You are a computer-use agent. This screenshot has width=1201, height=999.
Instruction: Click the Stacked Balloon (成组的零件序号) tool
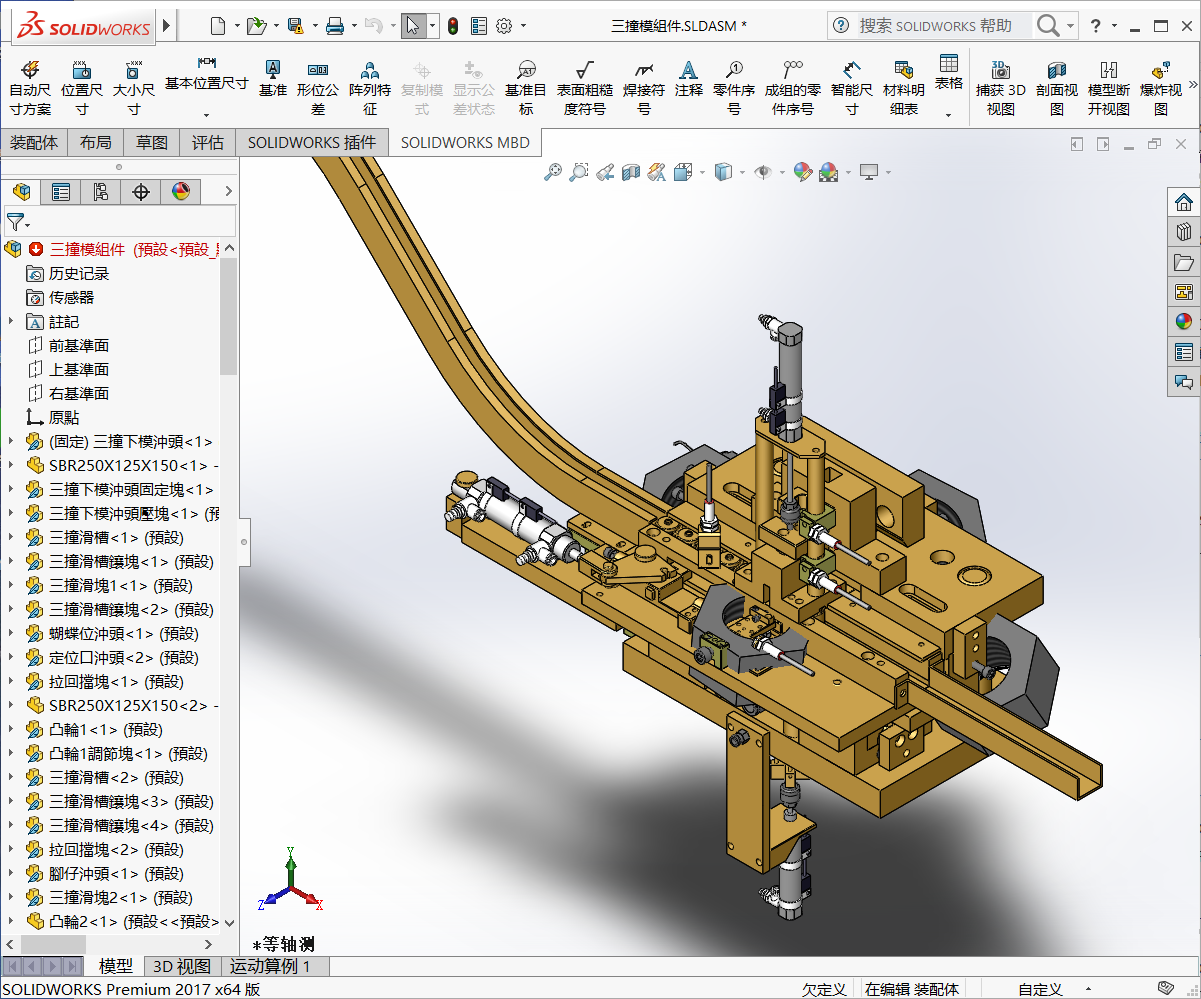point(792,87)
